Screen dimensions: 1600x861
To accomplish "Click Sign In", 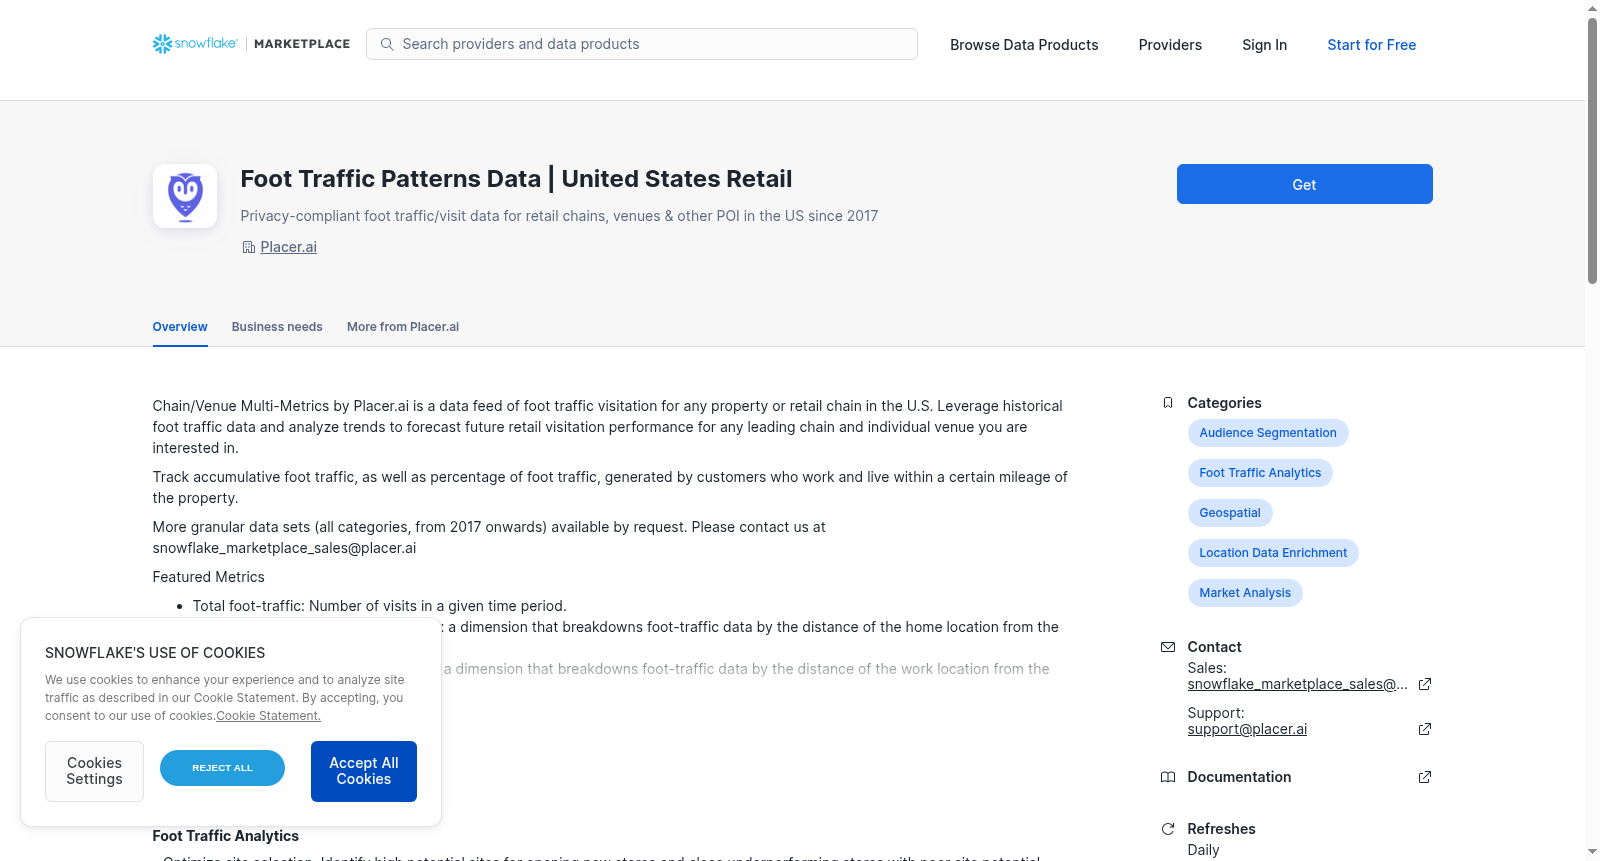I will [1264, 45].
